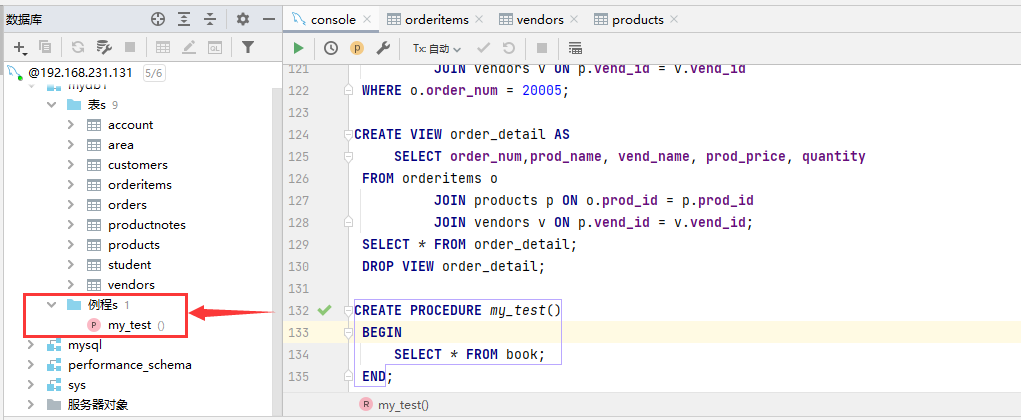Expand the productnotes table node

[x=71, y=225]
